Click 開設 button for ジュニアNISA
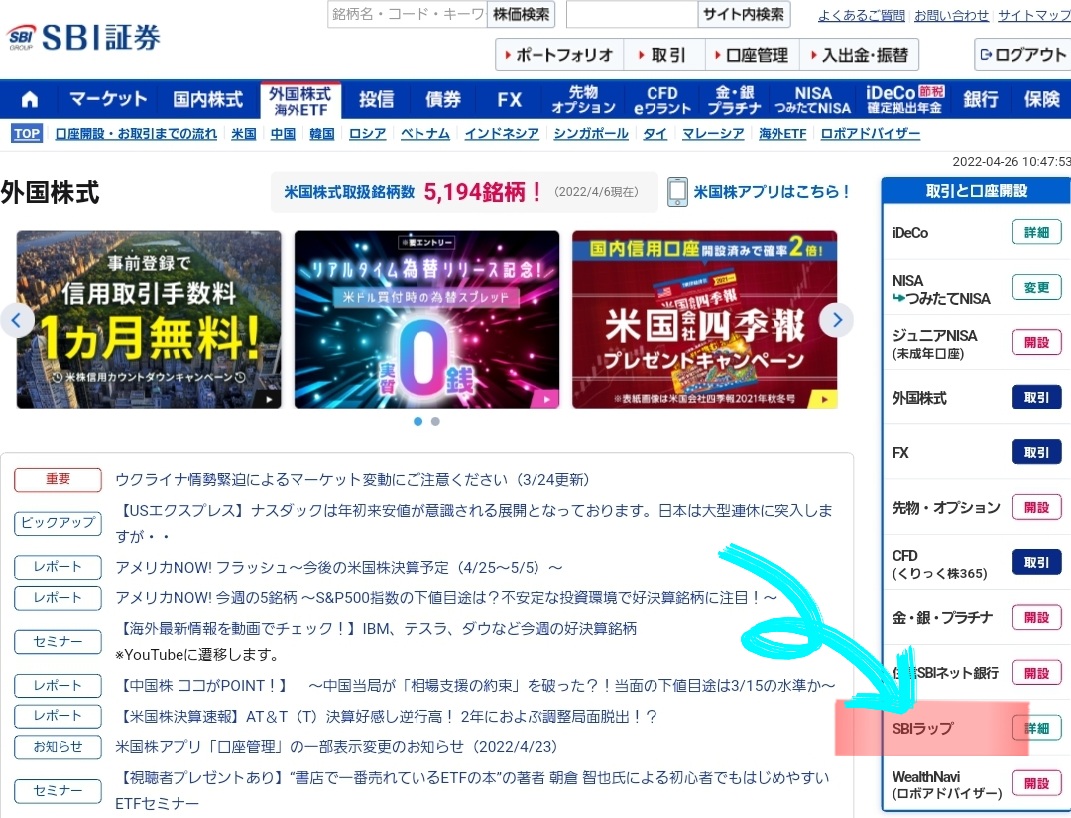This screenshot has width=1071, height=818. point(1036,343)
